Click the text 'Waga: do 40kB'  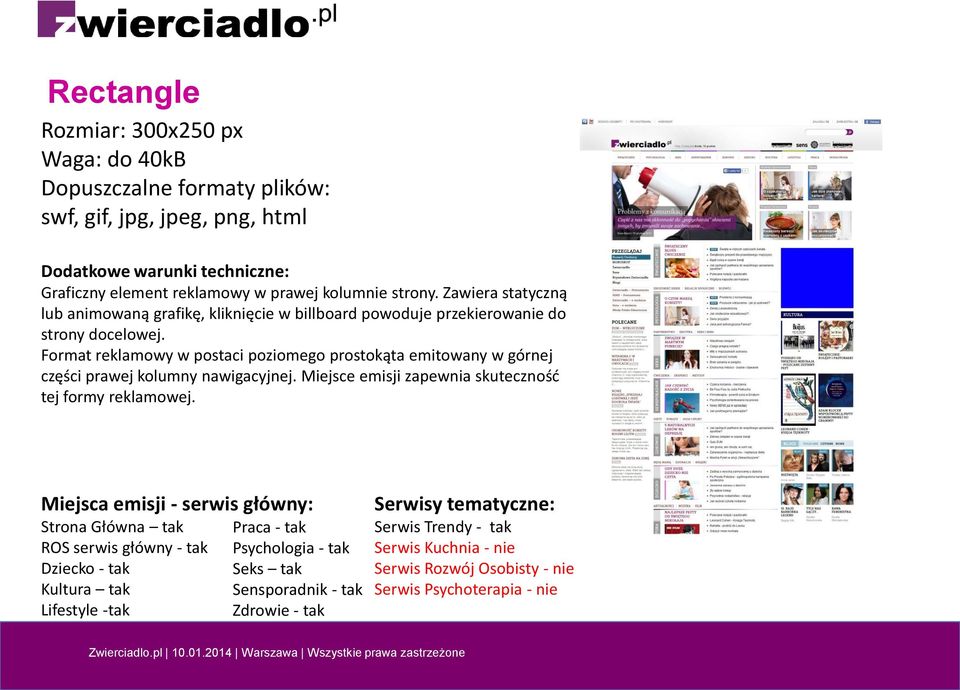click(113, 159)
